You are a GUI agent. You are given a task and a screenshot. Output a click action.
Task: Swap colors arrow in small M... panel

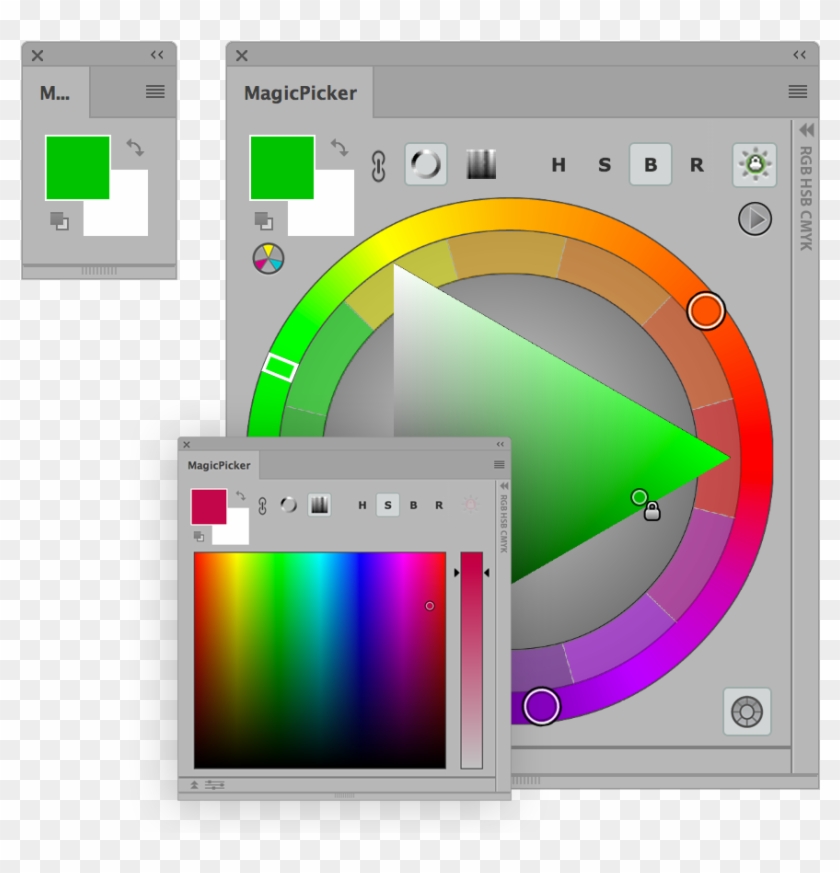coord(135,148)
